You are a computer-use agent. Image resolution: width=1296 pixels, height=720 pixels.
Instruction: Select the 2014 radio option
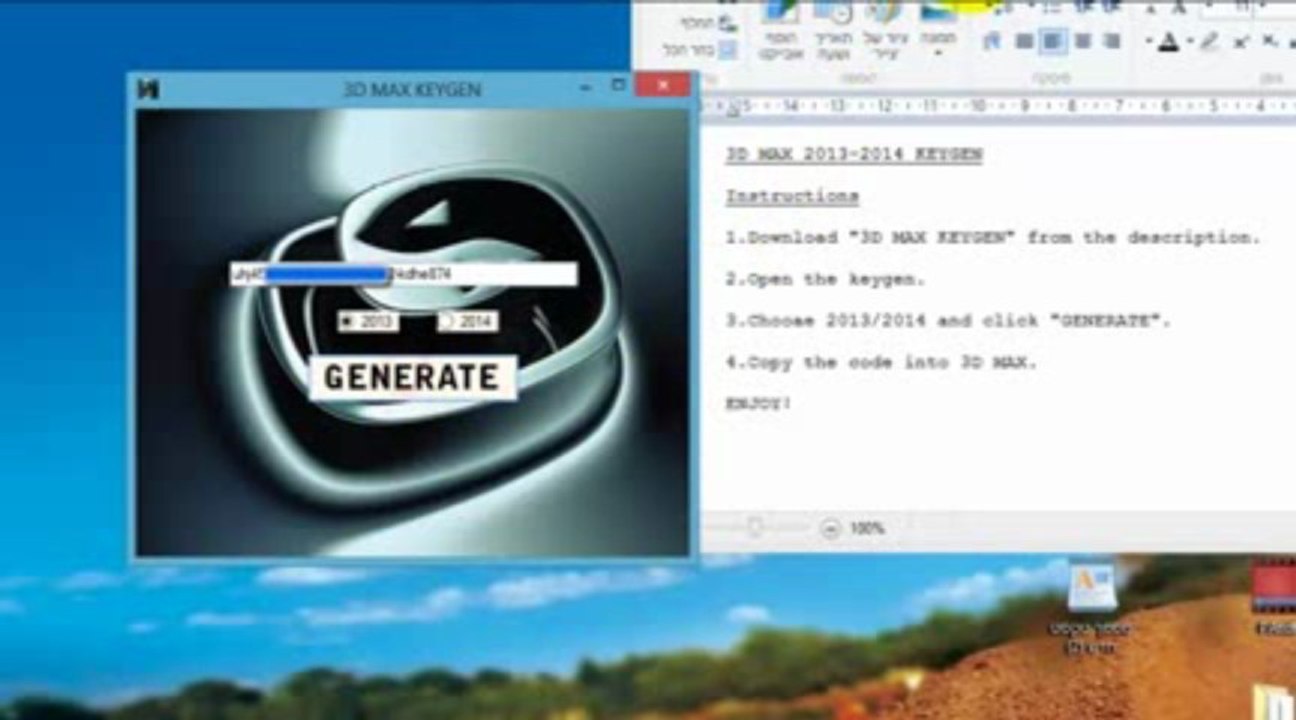(467, 321)
